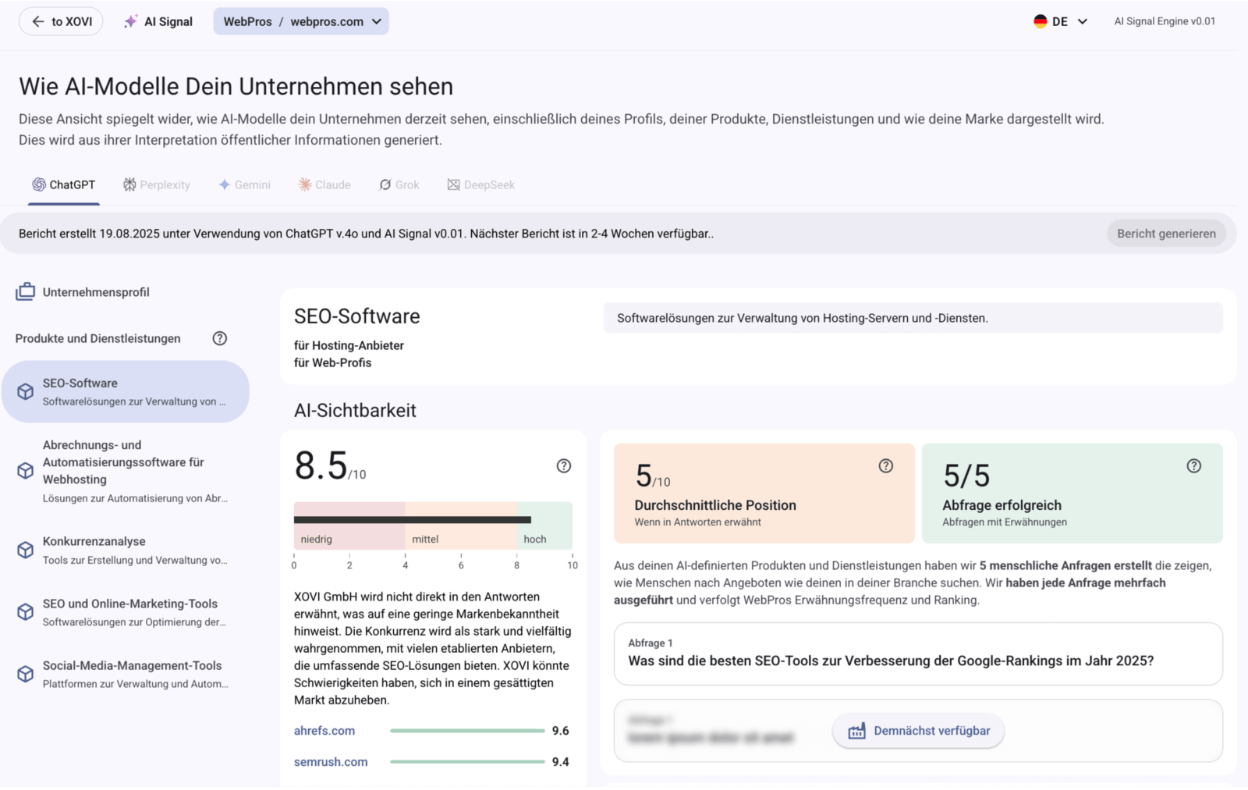Open Unternehmensprofil in the sidebar

82,292
